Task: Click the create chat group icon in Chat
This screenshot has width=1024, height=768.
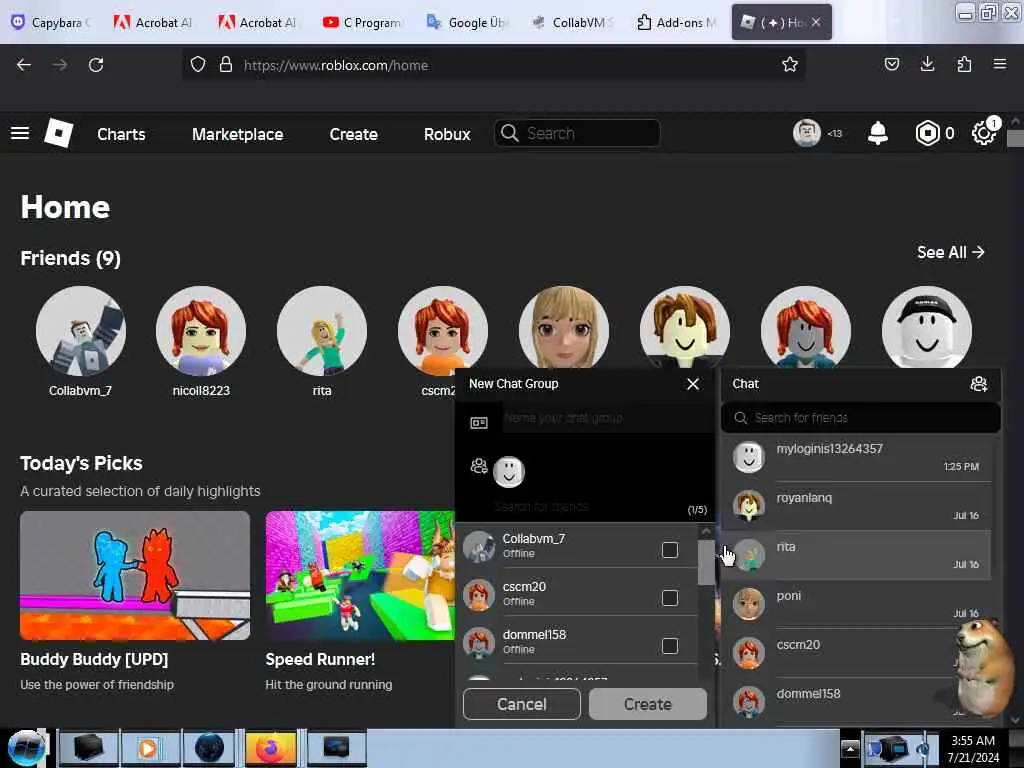Action: pyautogui.click(x=978, y=384)
